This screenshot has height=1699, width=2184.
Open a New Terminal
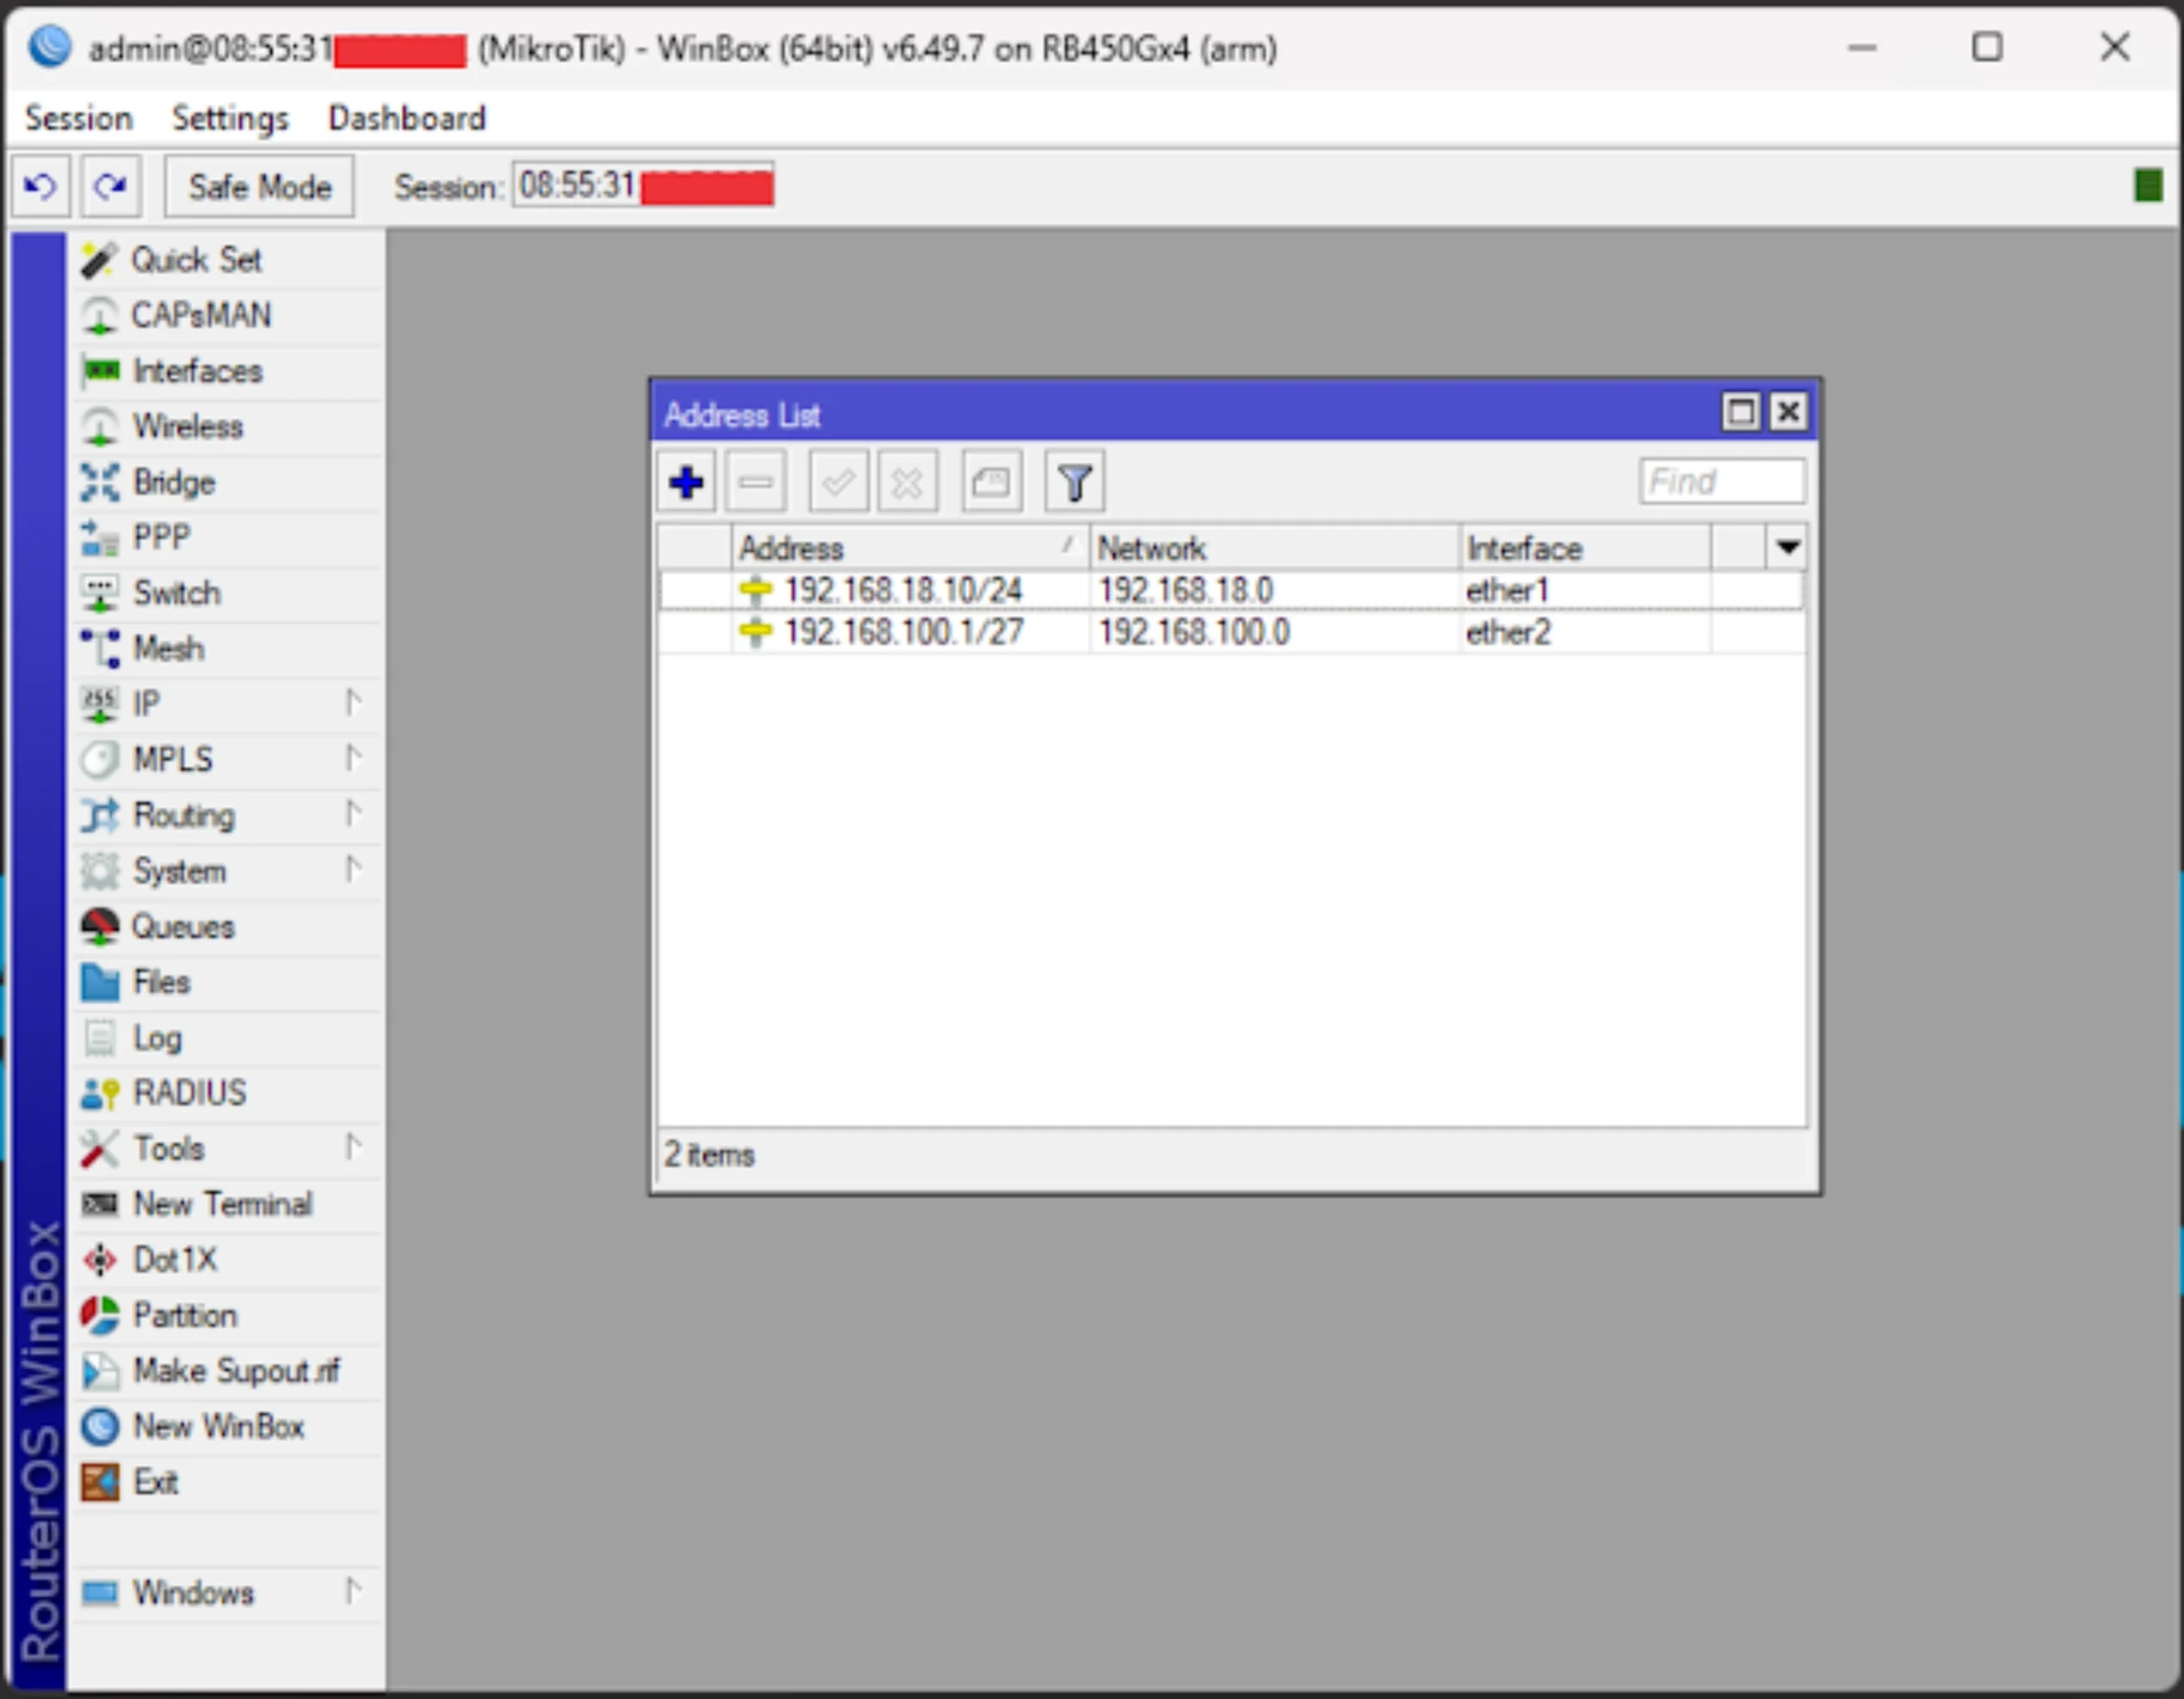227,1204
